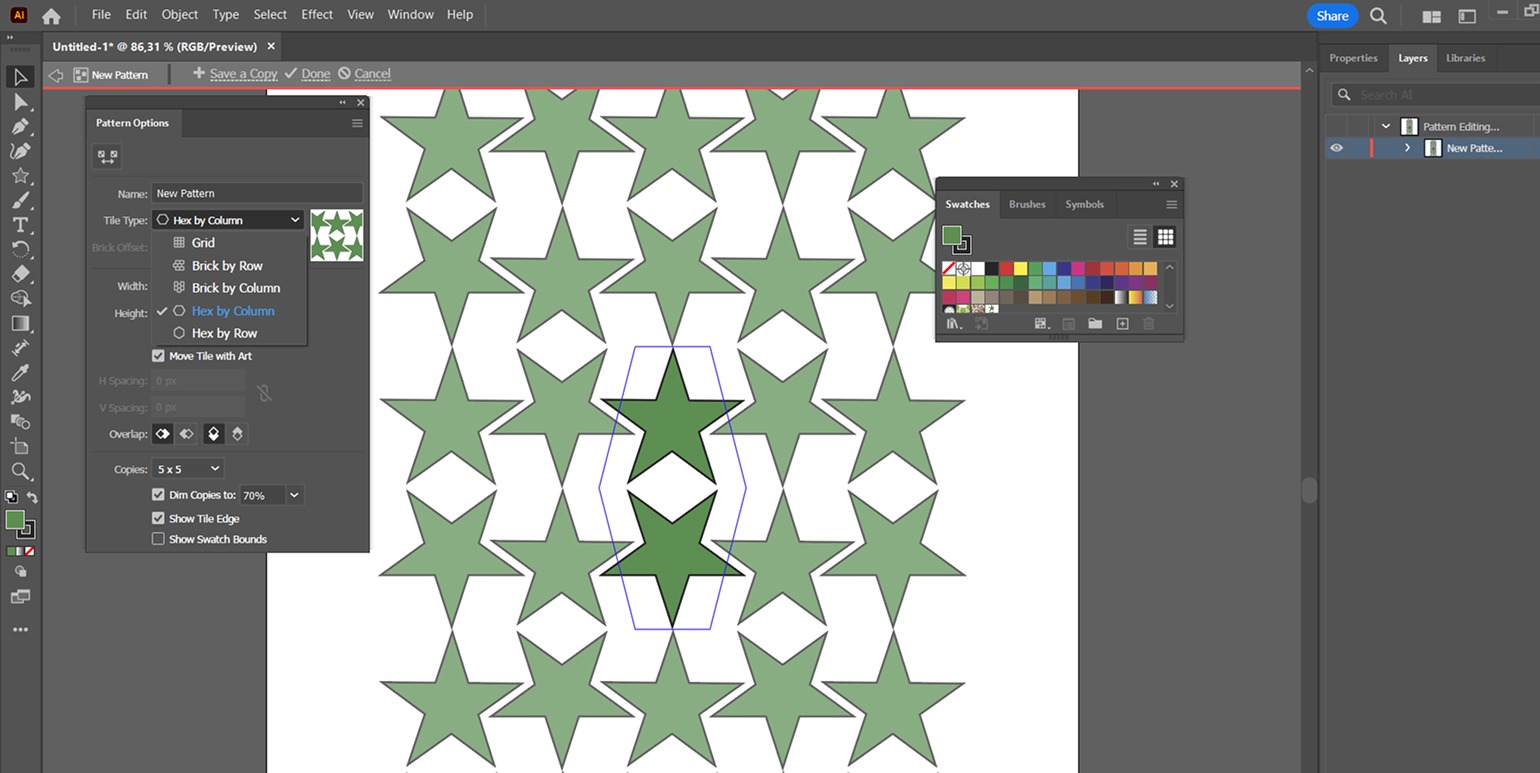Viewport: 1540px width, 773px height.
Task: Select the Type tool
Action: (x=20, y=225)
